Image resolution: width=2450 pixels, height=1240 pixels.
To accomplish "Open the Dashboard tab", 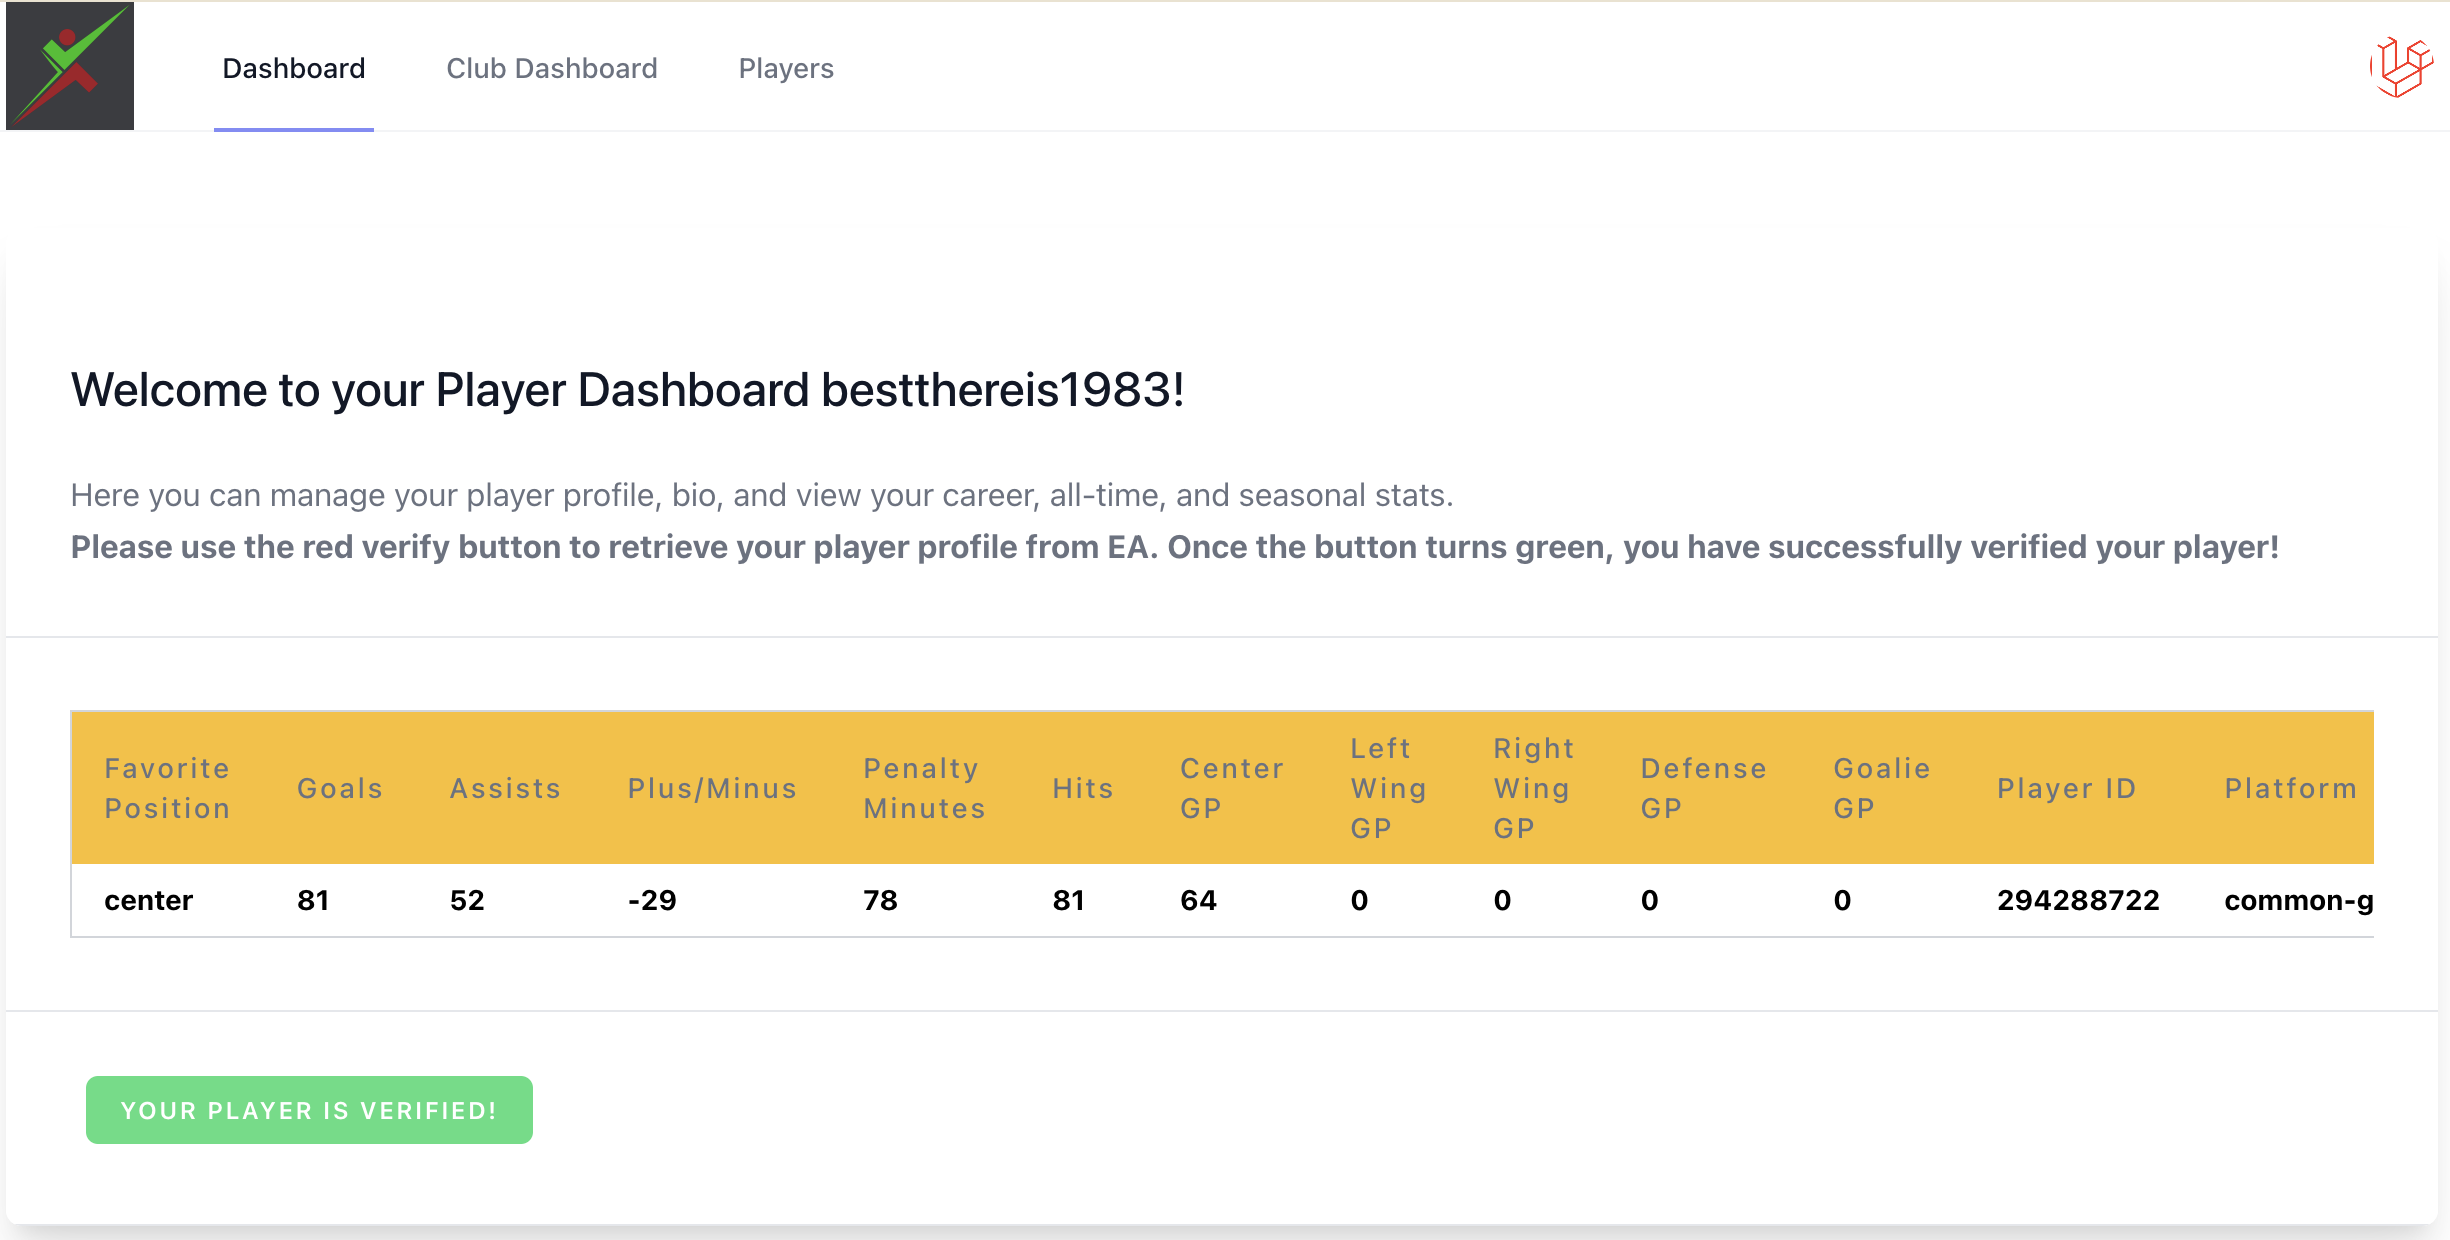I will (293, 68).
